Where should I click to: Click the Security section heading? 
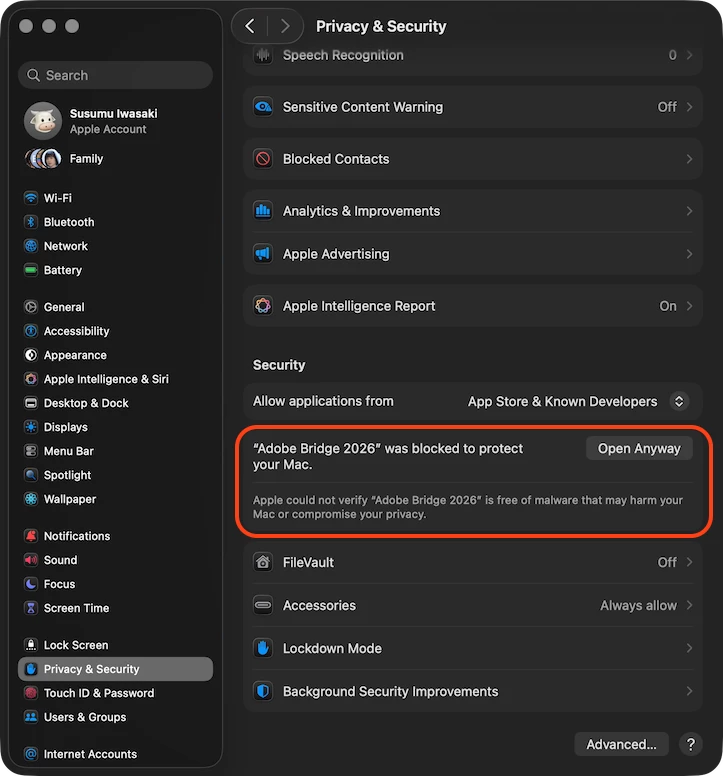[279, 365]
